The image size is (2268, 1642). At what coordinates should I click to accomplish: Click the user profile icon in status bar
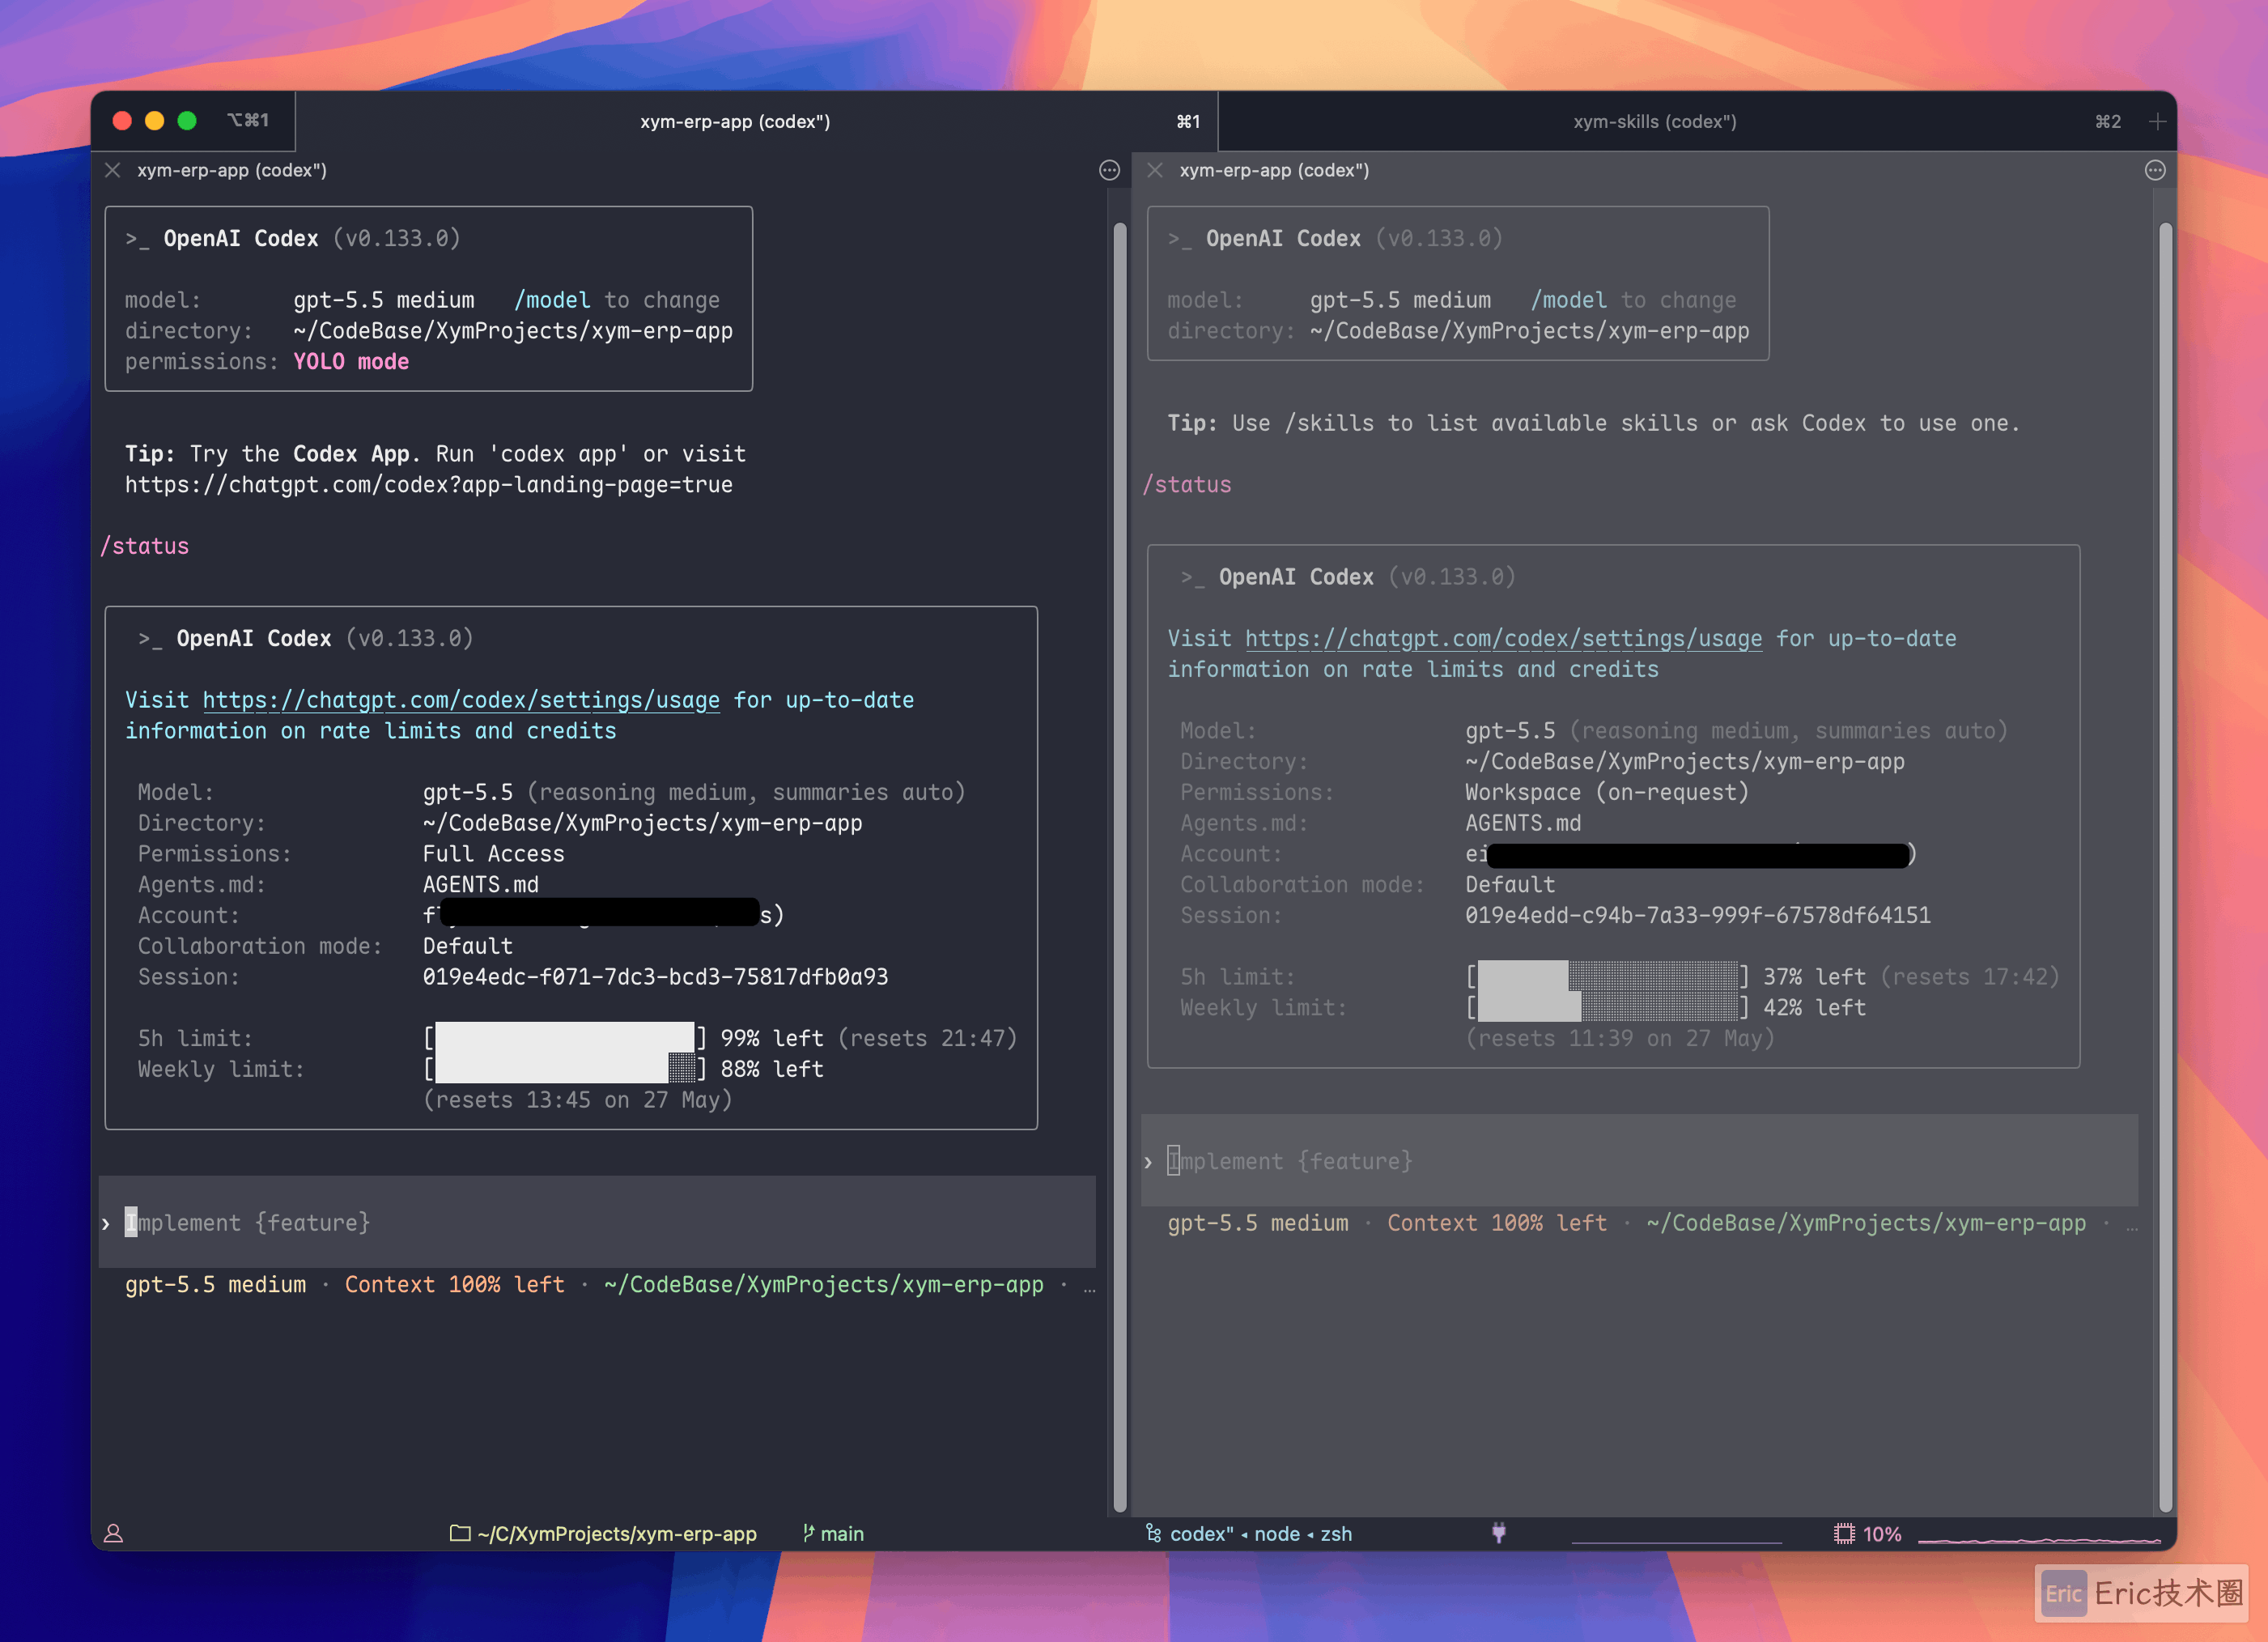[114, 1533]
